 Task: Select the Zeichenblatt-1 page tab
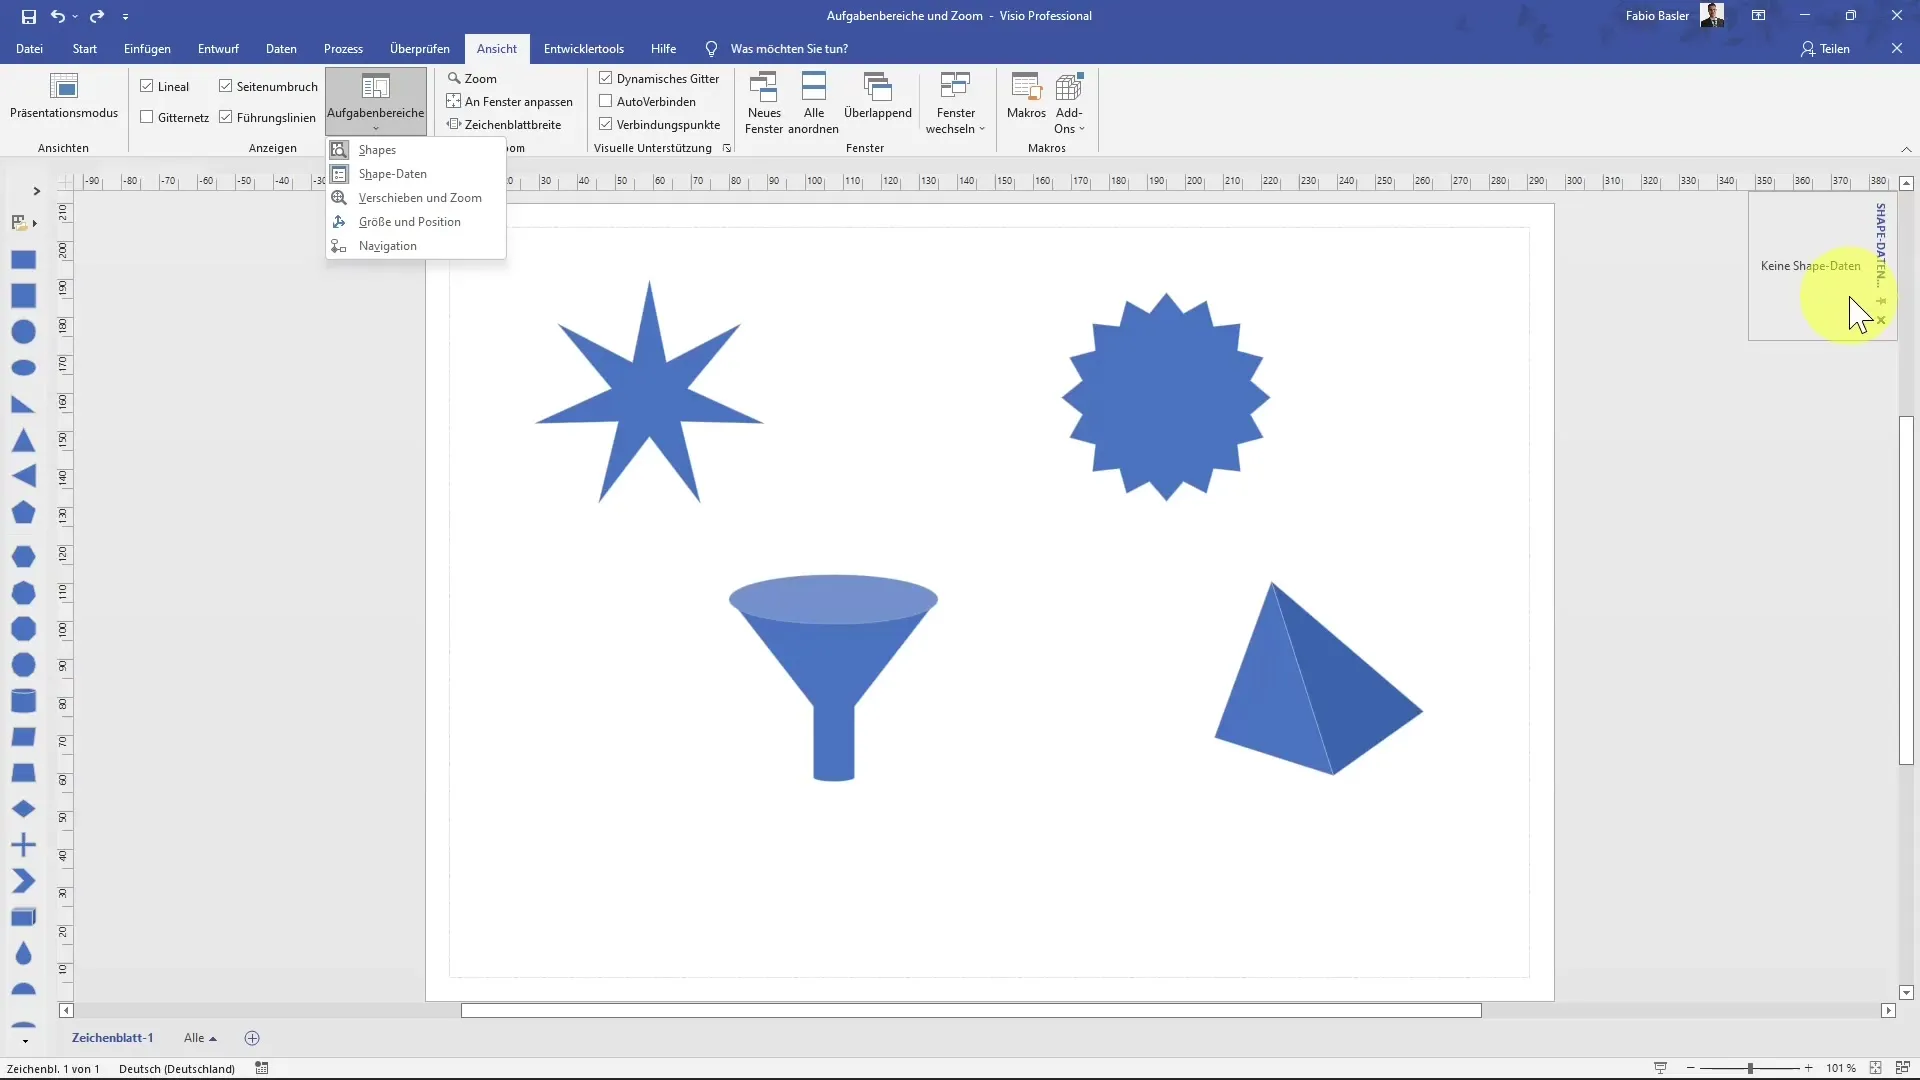pyautogui.click(x=112, y=1038)
